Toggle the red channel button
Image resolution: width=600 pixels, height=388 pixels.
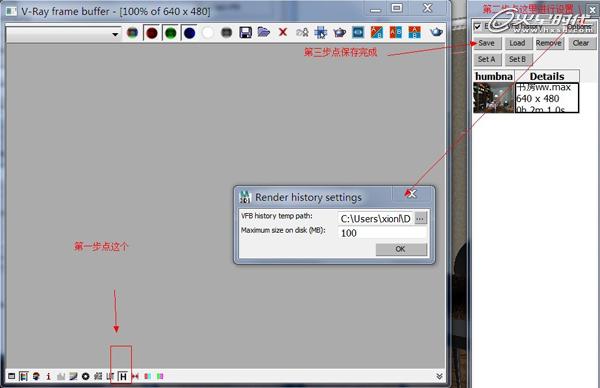tap(152, 33)
